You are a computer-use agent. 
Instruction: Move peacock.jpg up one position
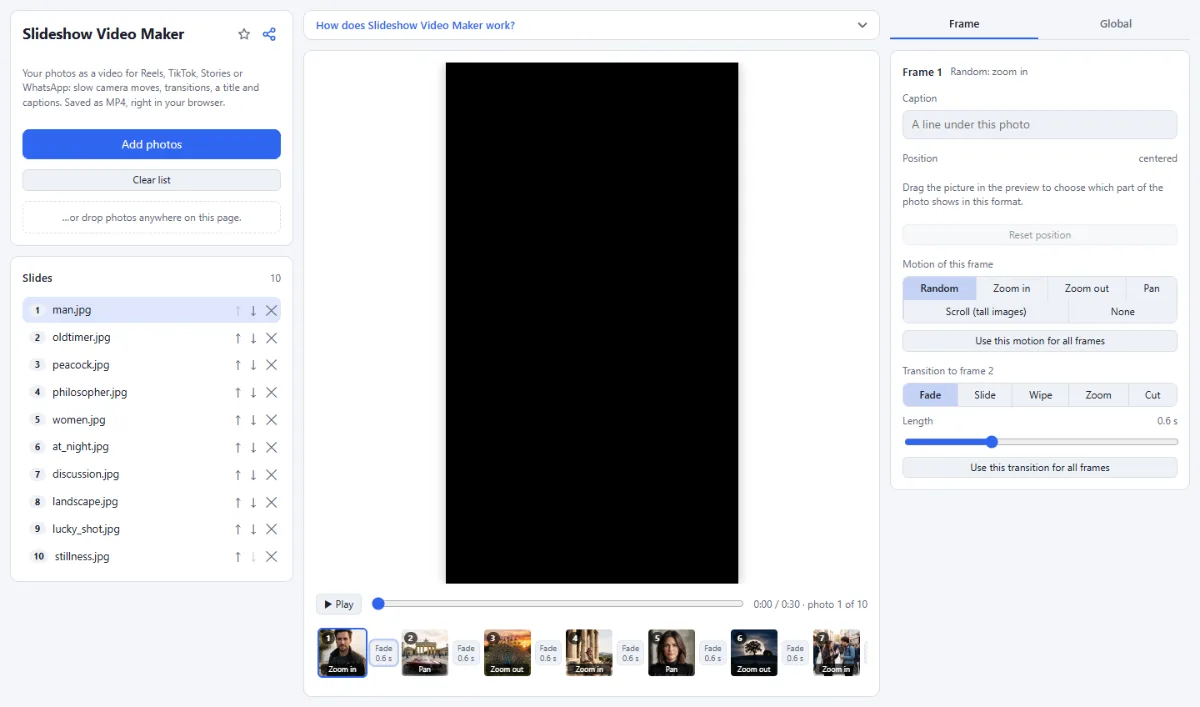(238, 365)
